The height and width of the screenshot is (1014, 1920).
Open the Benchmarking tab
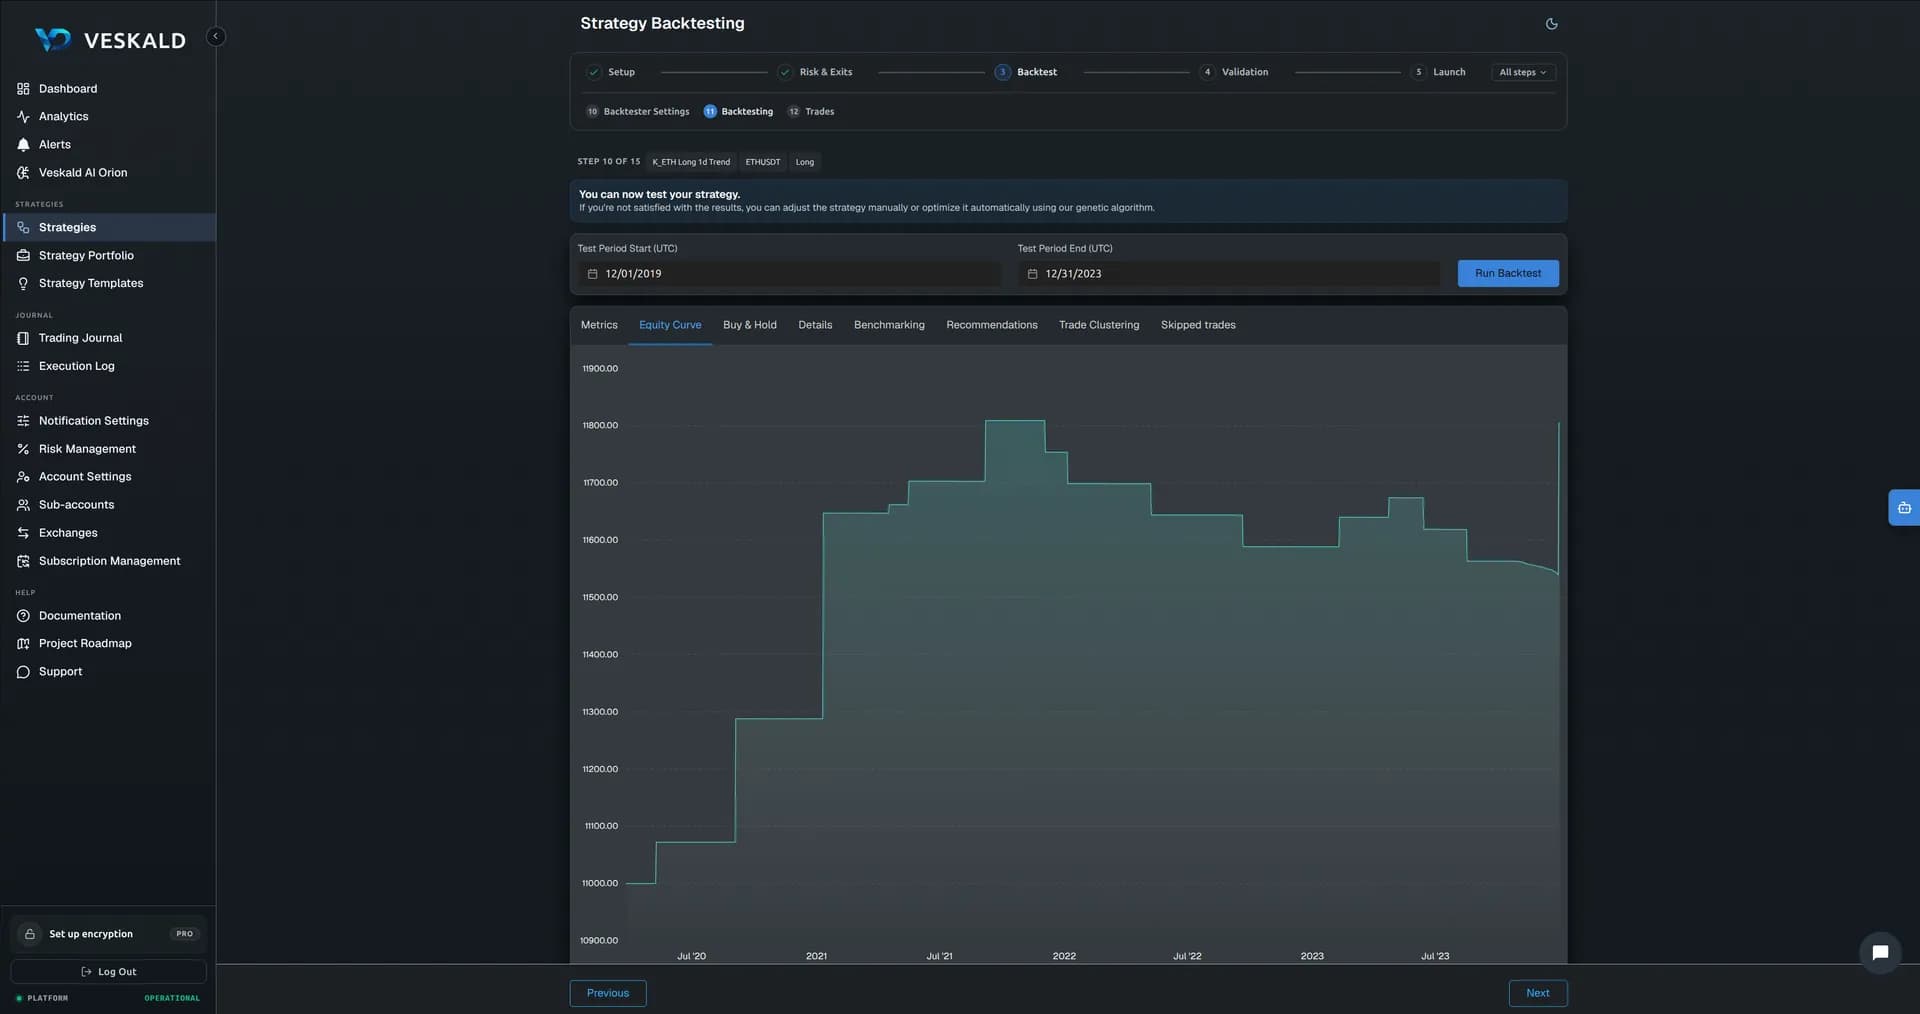[889, 326]
